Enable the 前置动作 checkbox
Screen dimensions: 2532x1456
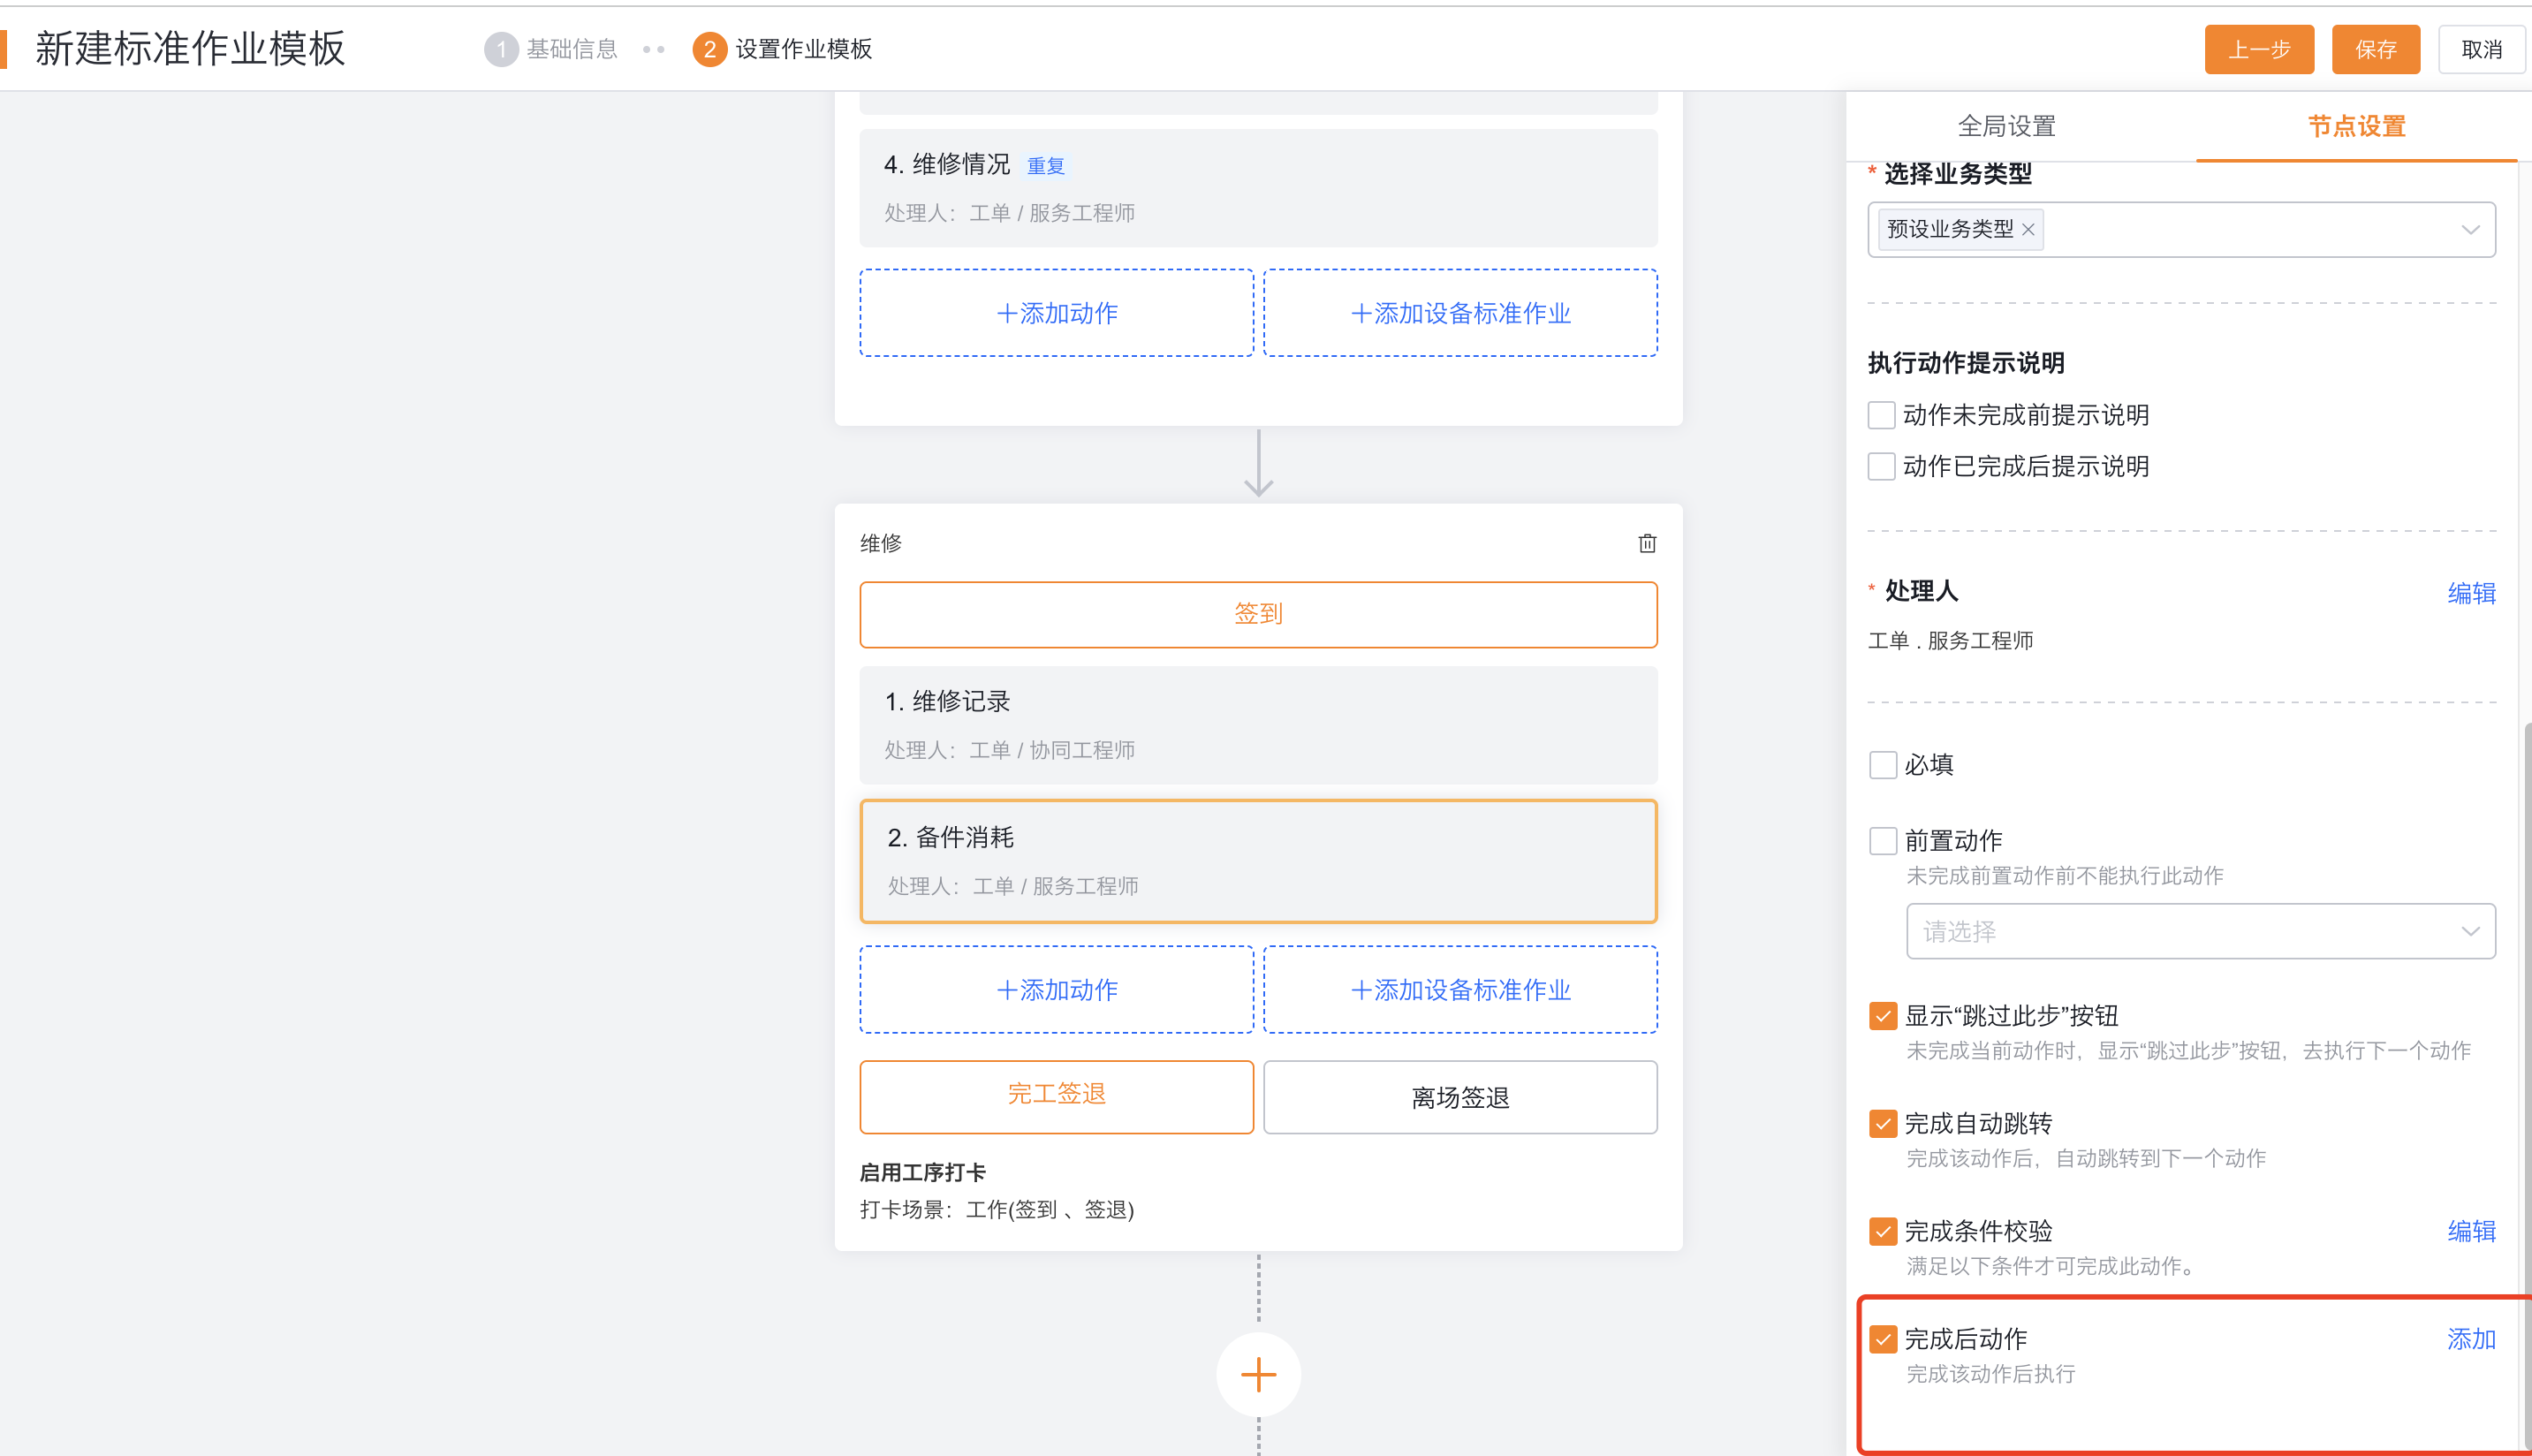click(x=1883, y=840)
